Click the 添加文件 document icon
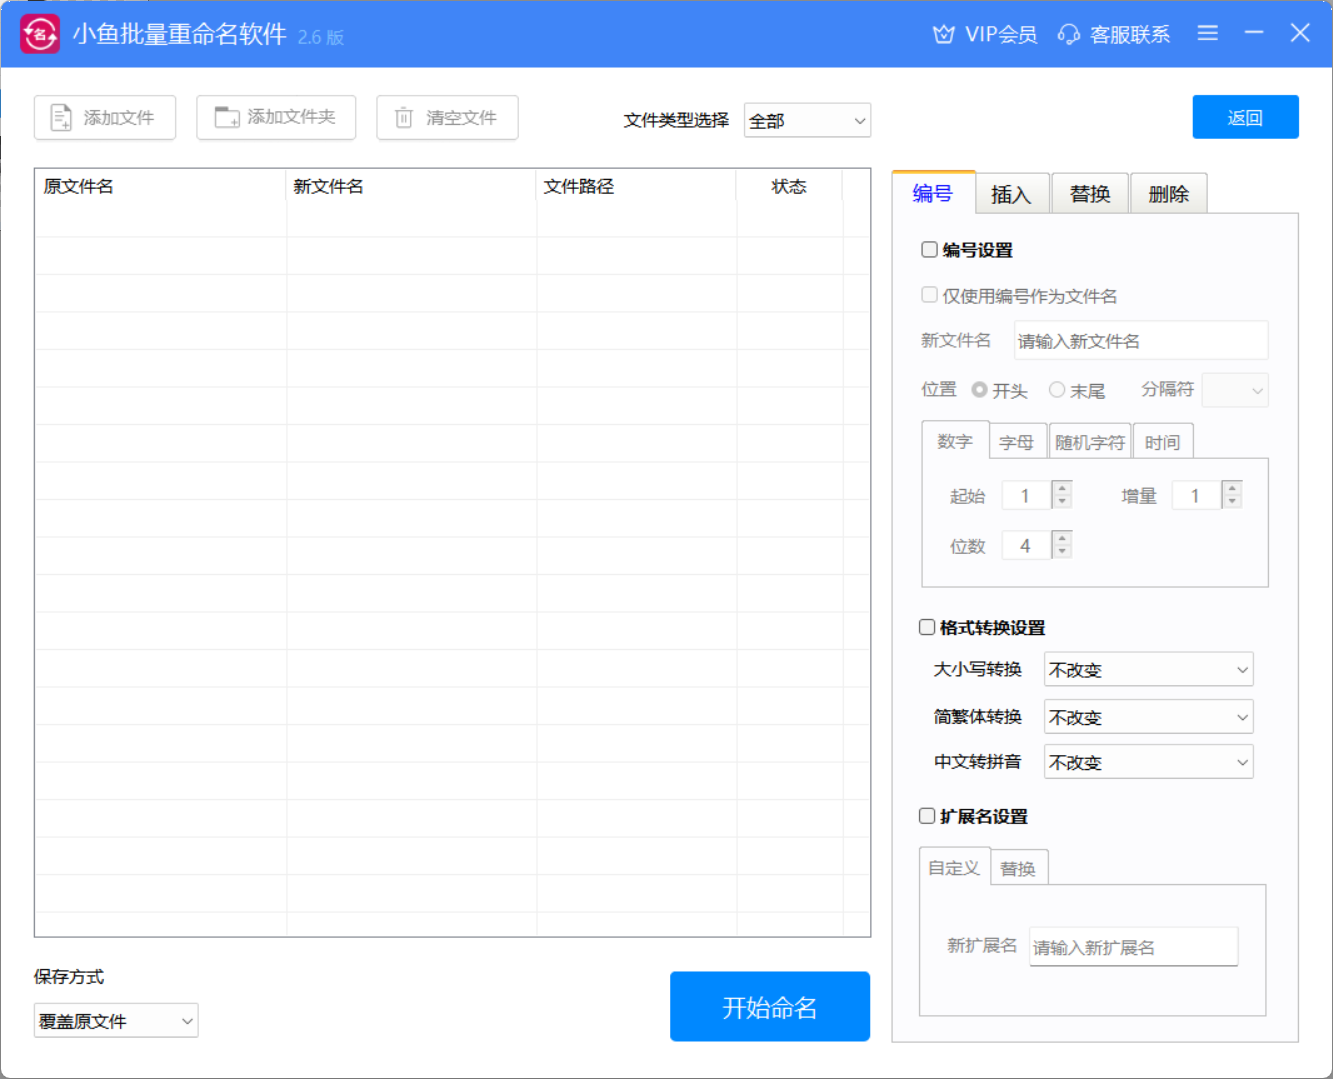 [61, 117]
